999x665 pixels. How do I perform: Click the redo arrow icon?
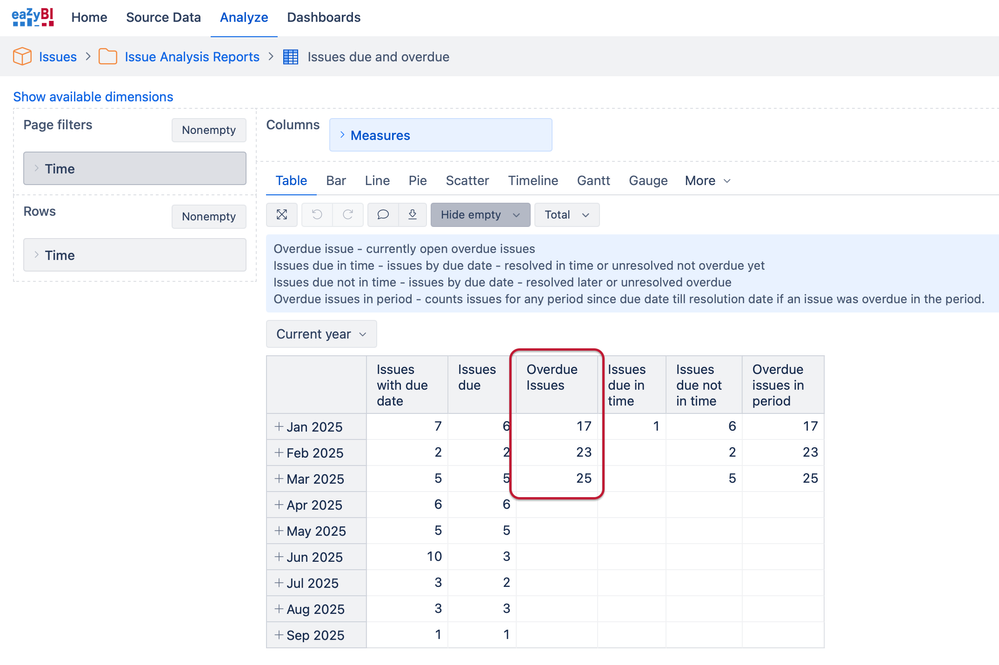348,215
